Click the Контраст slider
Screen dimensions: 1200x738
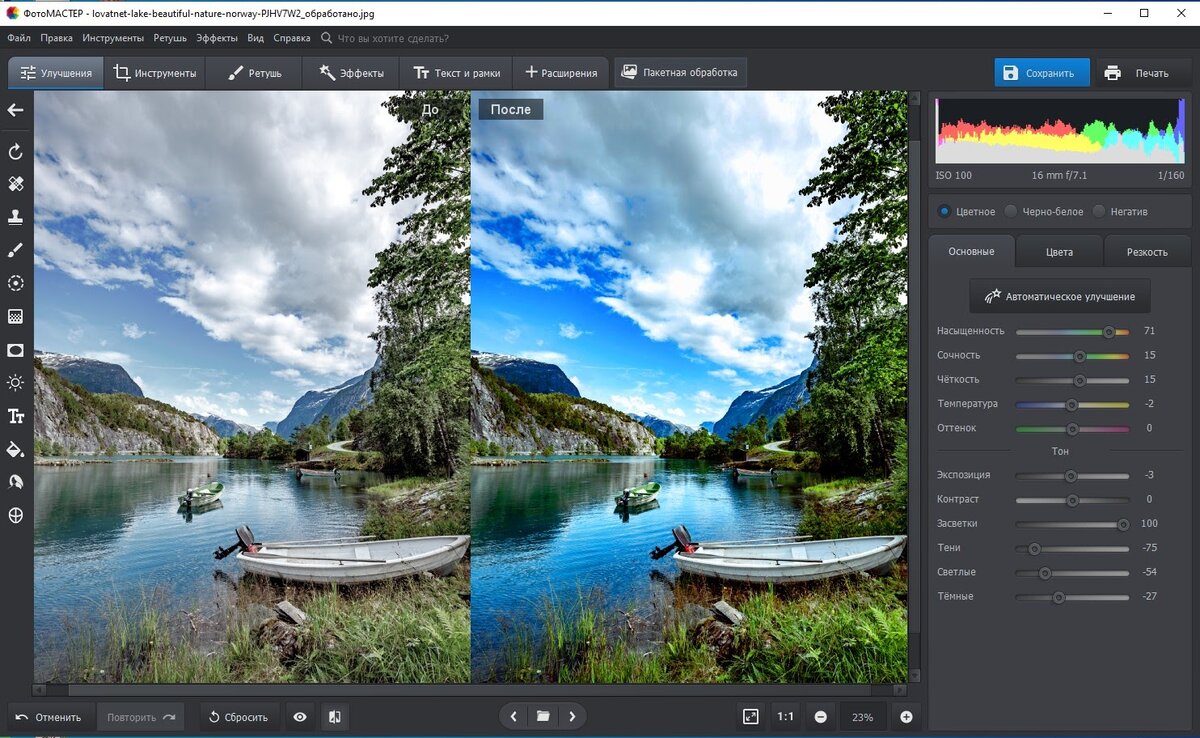coord(1072,499)
